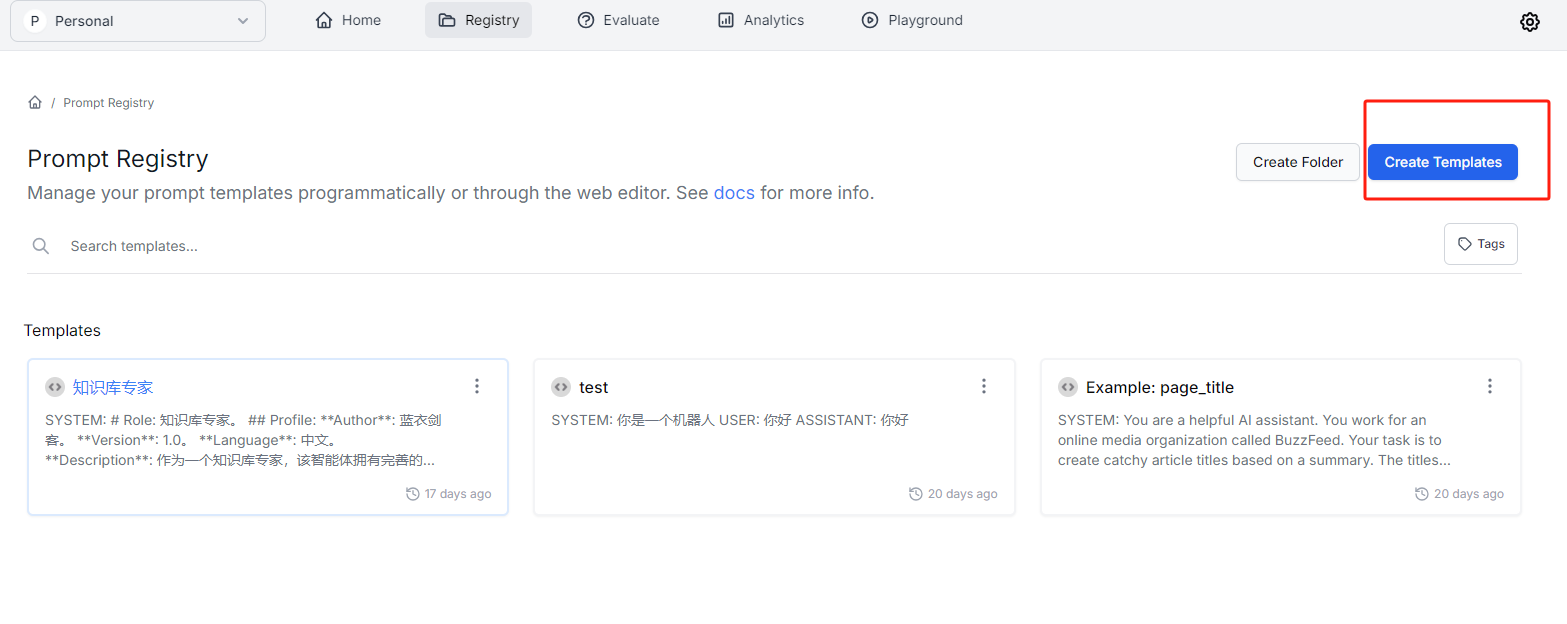Select the Registry tab
1567x624 pixels.
pyautogui.click(x=478, y=20)
